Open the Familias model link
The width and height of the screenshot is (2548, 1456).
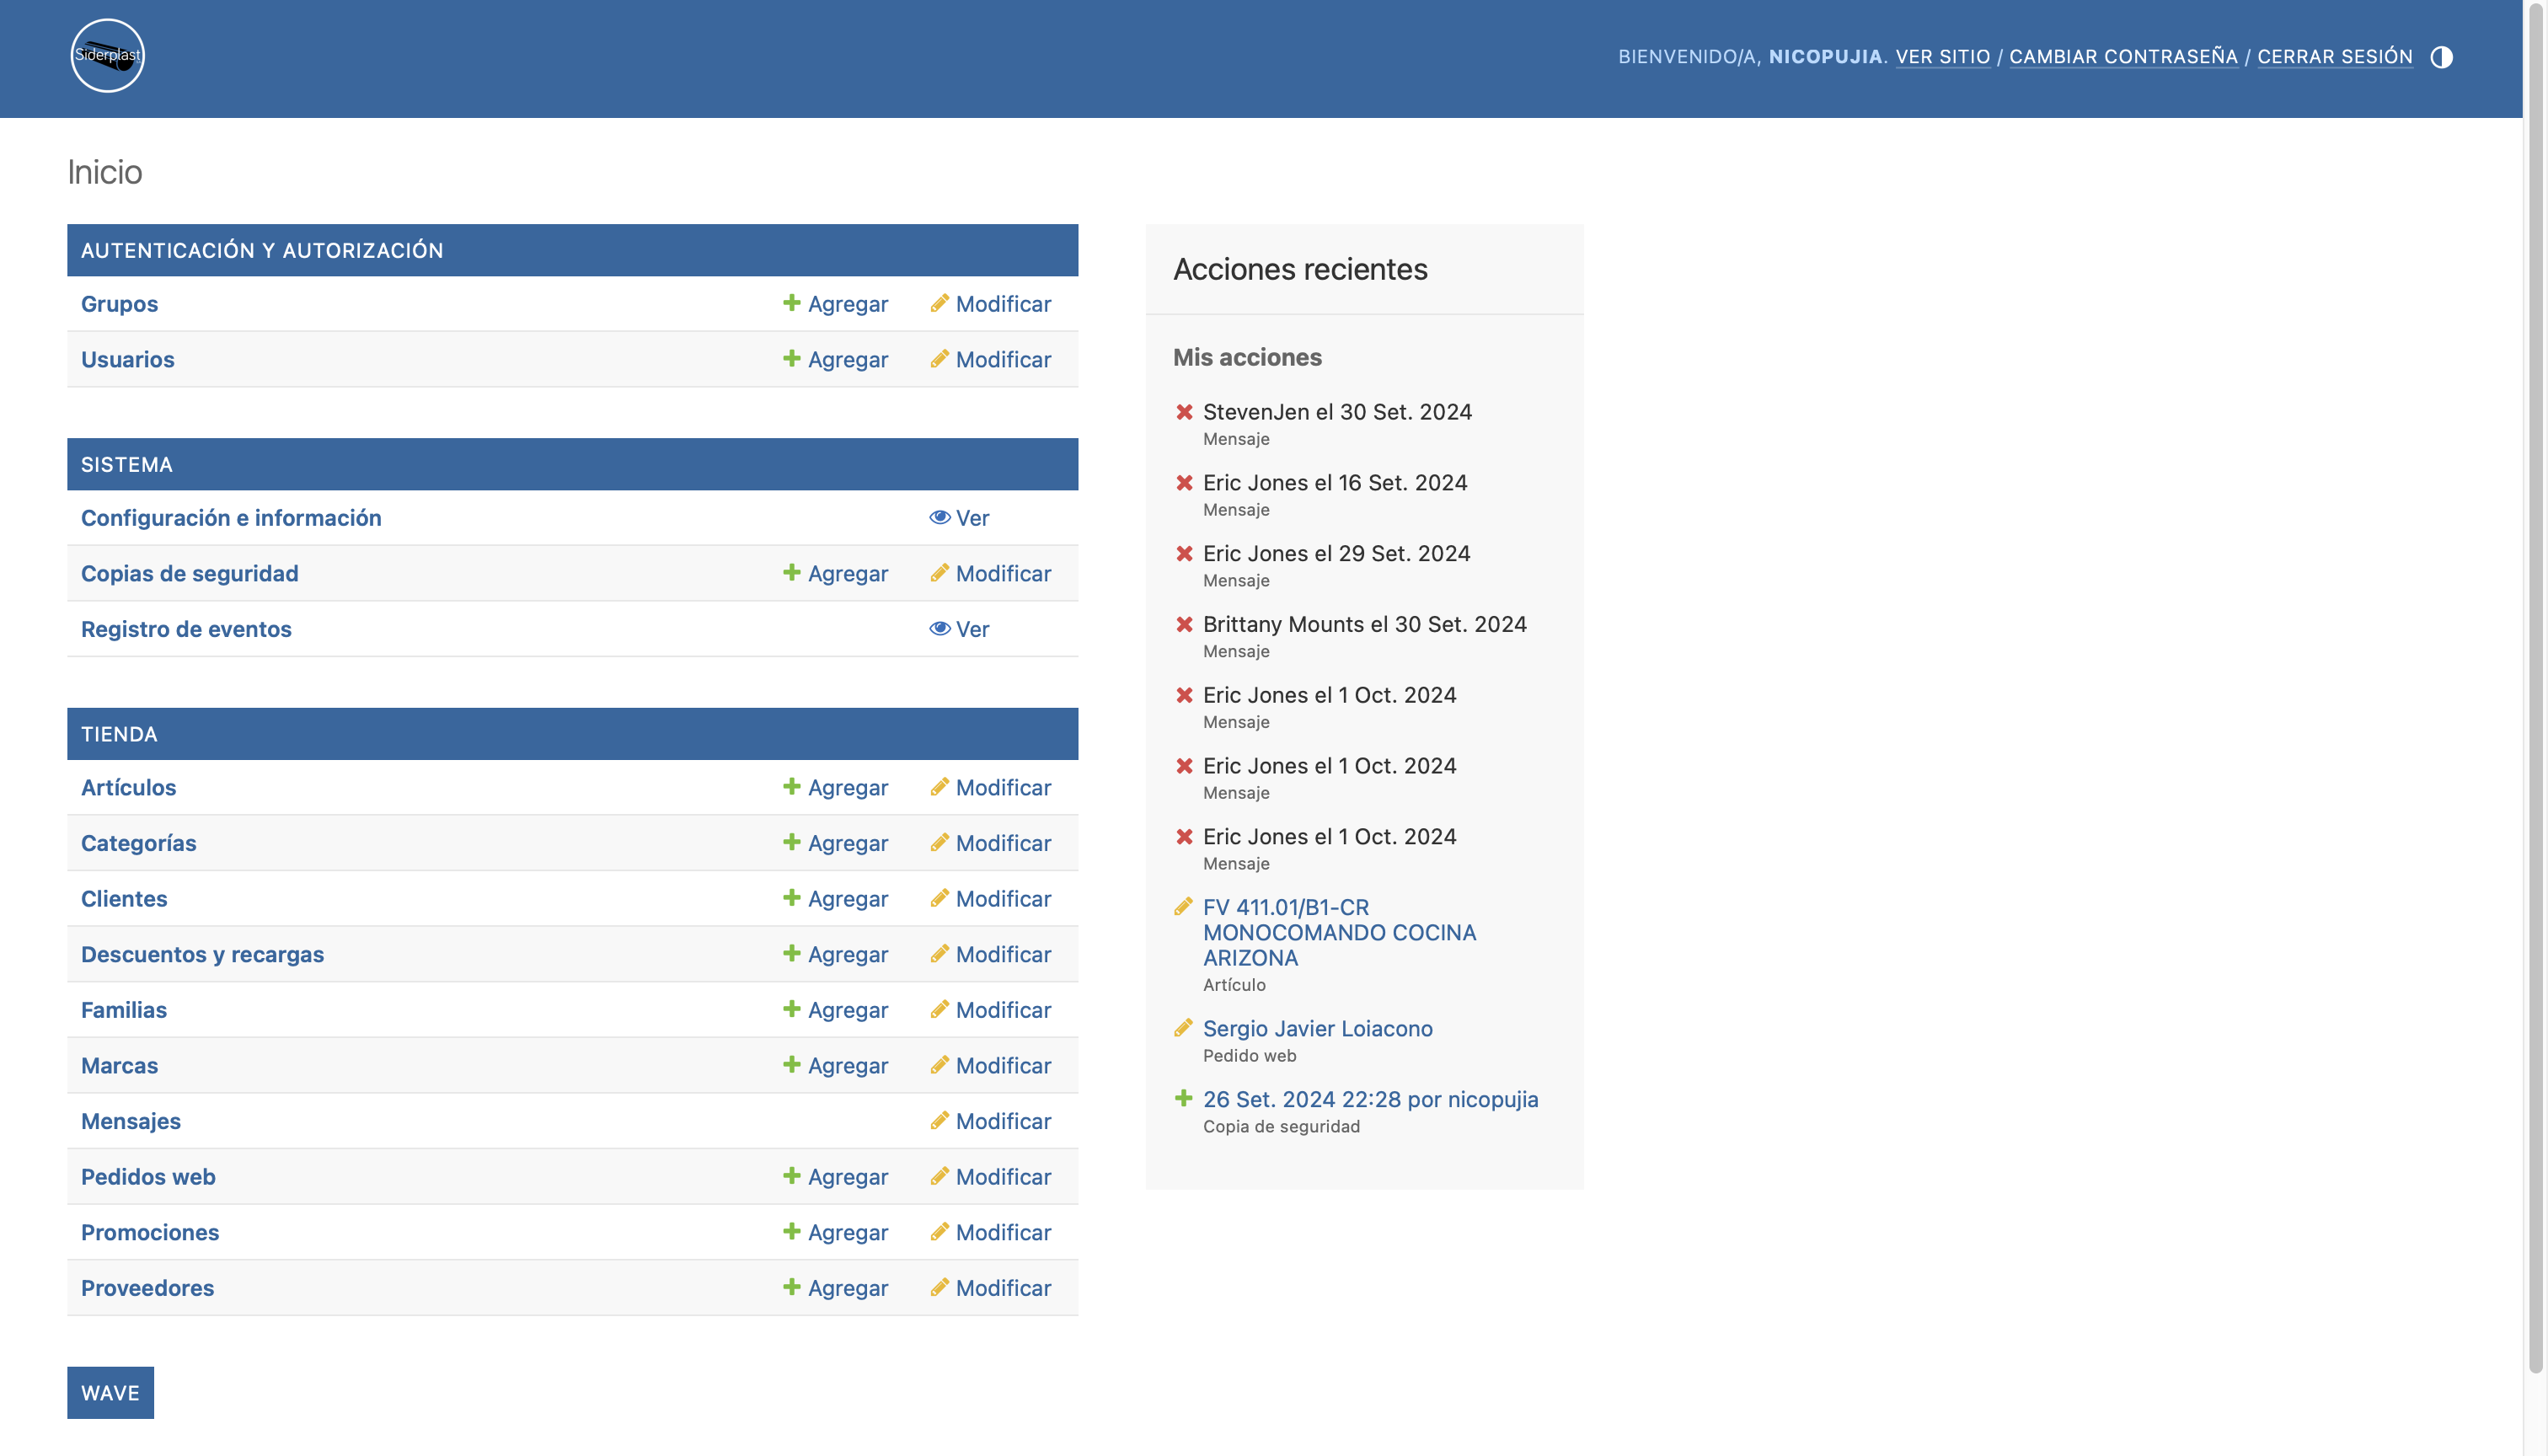pos(124,1010)
